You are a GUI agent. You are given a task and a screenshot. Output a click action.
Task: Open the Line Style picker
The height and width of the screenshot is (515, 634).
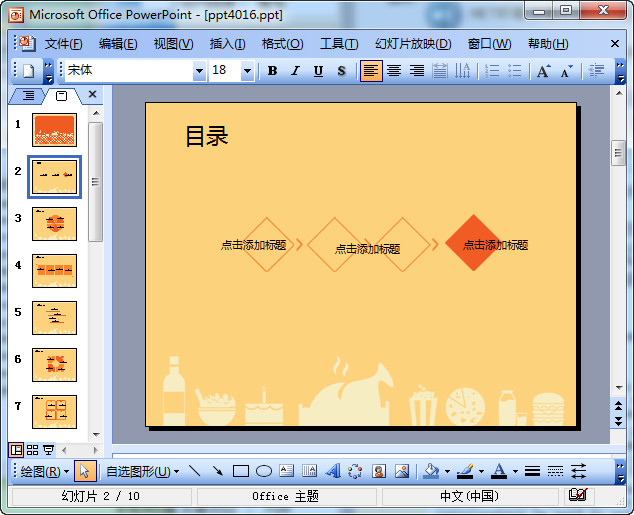533,471
